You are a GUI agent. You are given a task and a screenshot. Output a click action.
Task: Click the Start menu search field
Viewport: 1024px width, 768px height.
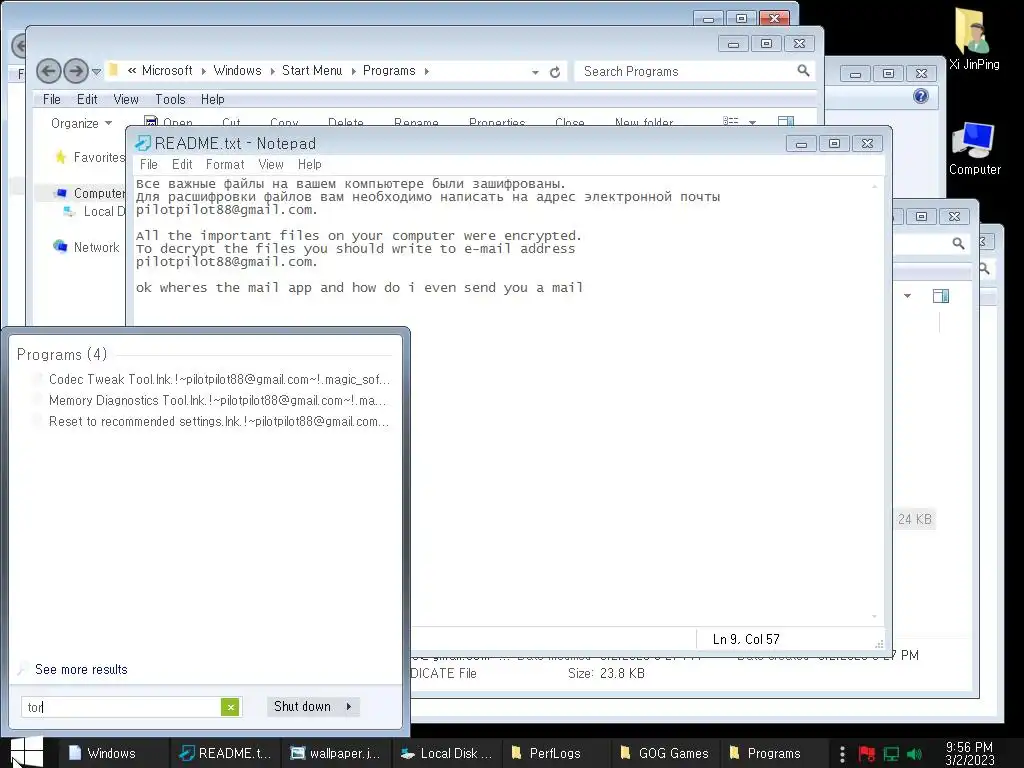121,707
